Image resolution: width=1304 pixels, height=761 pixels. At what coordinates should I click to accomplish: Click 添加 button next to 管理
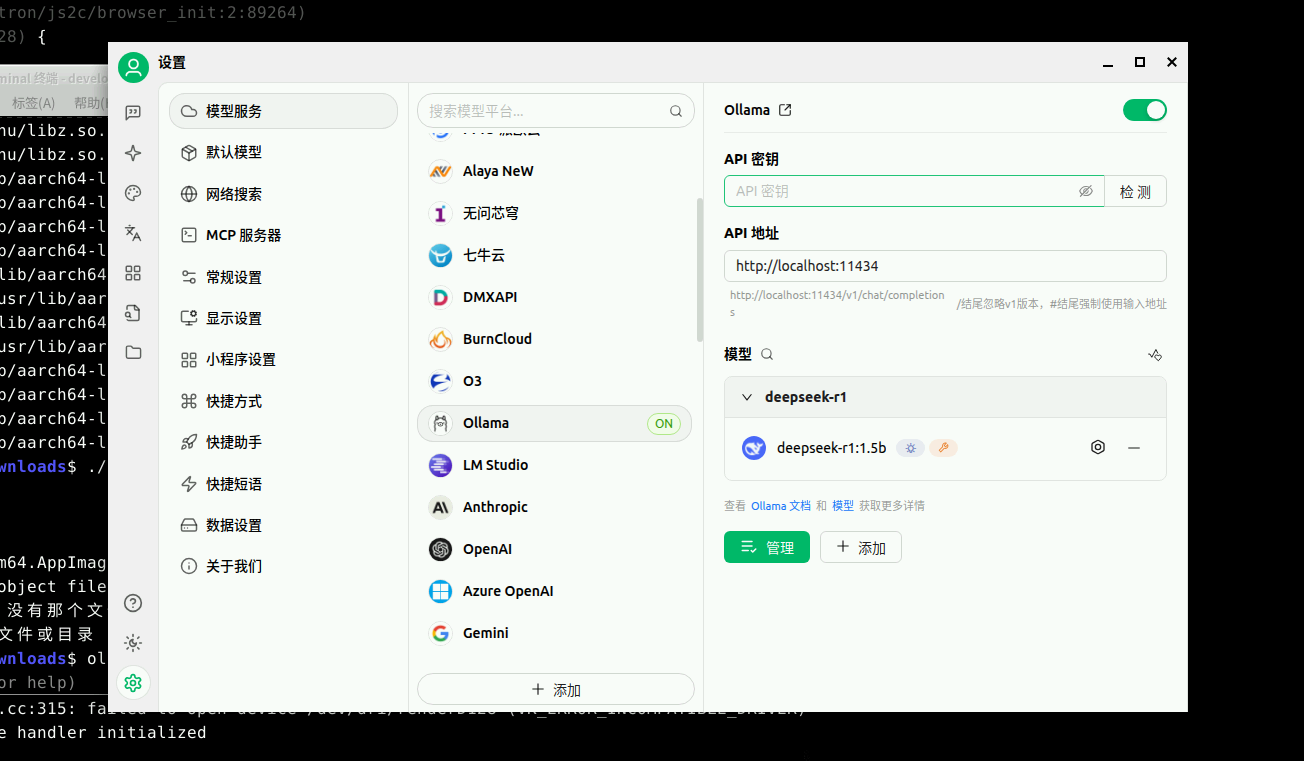[x=861, y=547]
